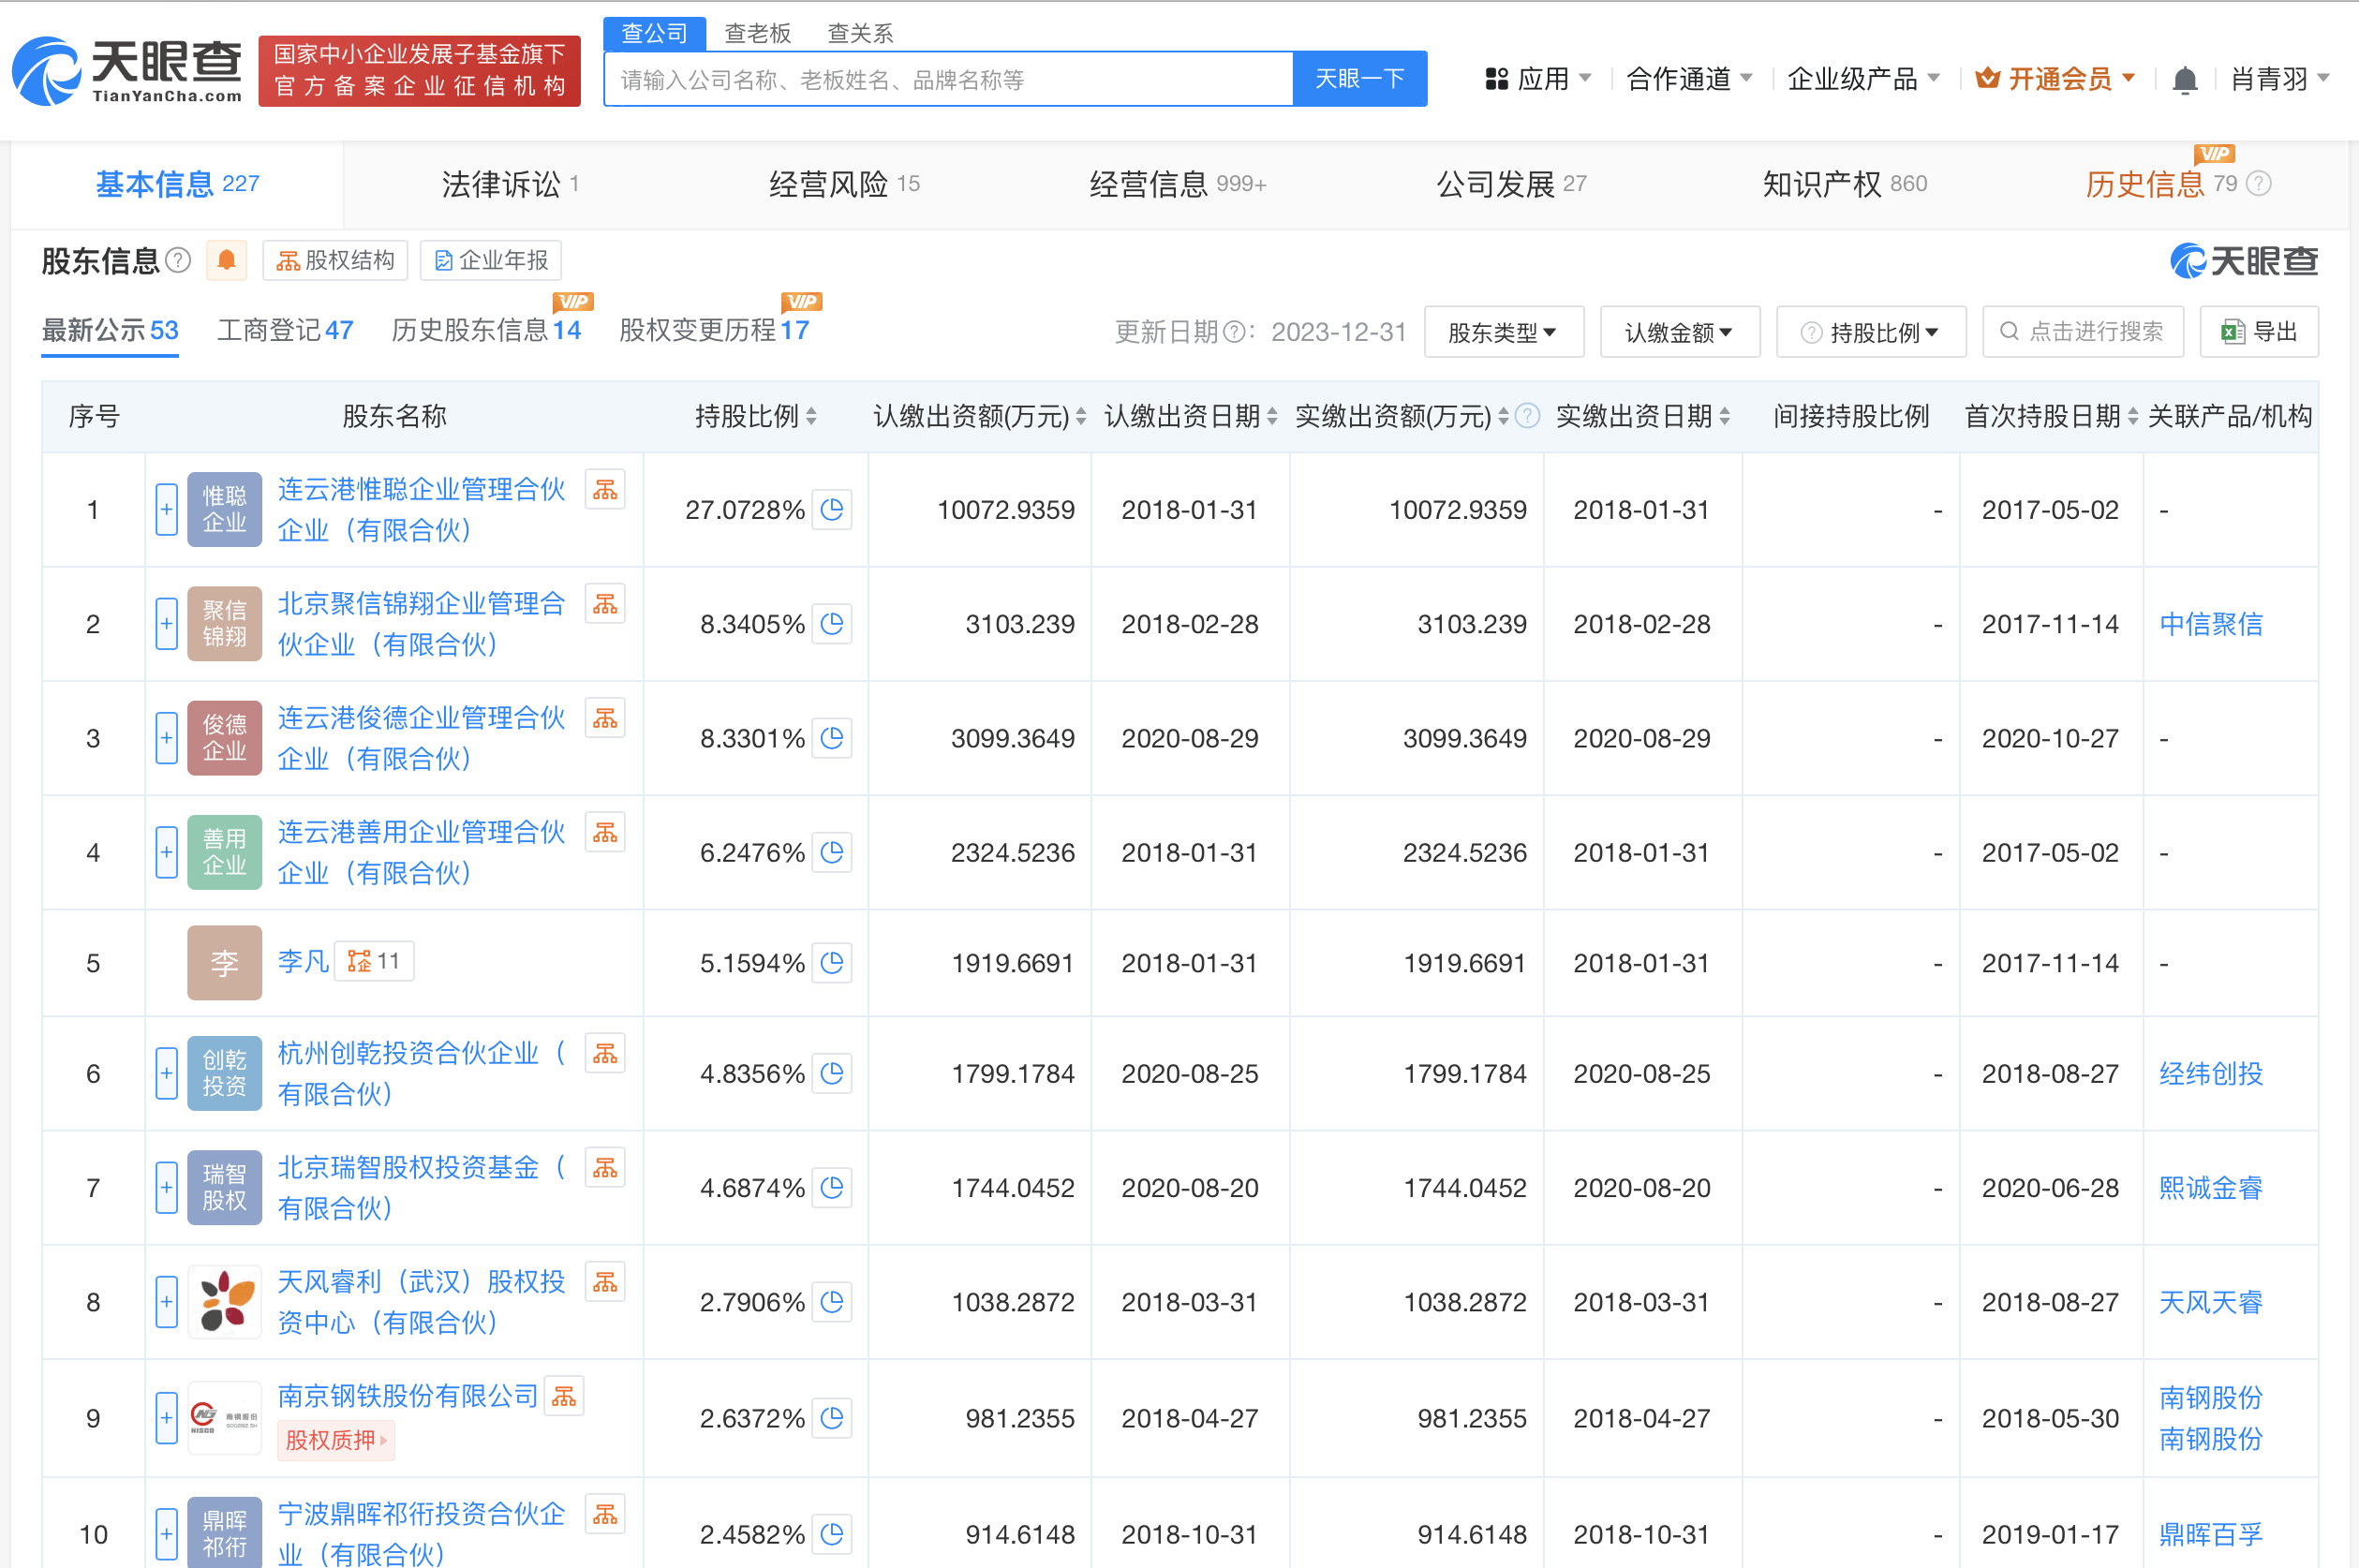
Task: Switch to the 经营风险 tab
Action: click(844, 184)
